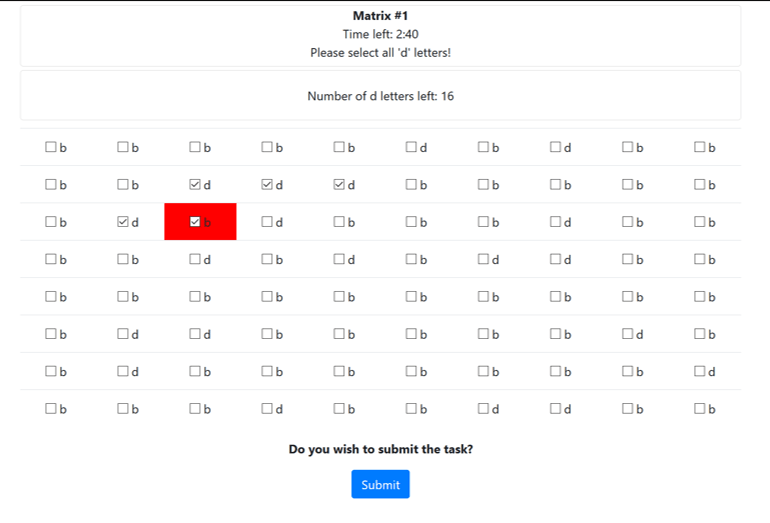This screenshot has height=523, width=770.
Task: Uncheck the red-highlighted 'b' checkbox
Action: [195, 222]
